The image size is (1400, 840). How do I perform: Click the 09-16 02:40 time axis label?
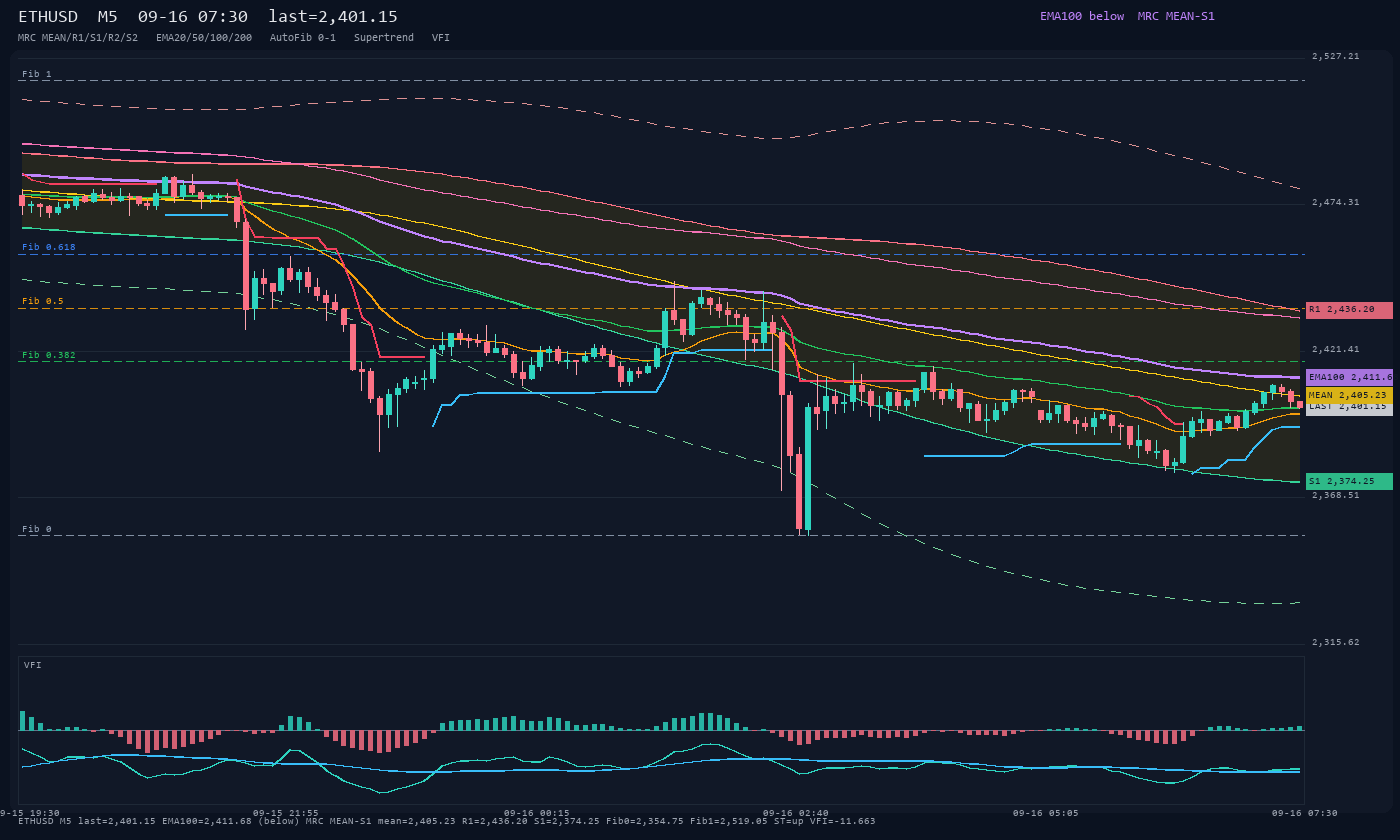(x=795, y=813)
